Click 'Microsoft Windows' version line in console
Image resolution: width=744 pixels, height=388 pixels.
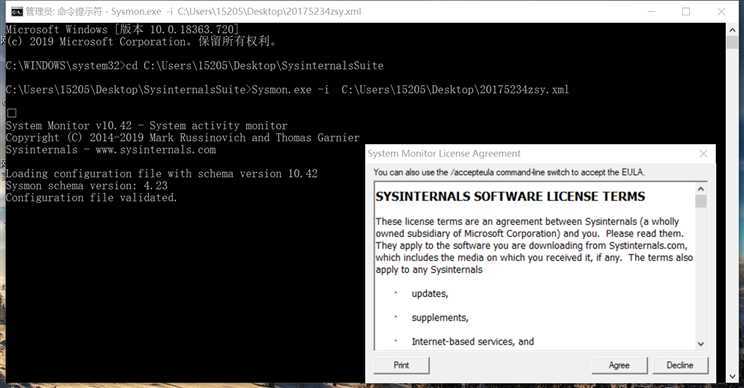tap(122, 29)
